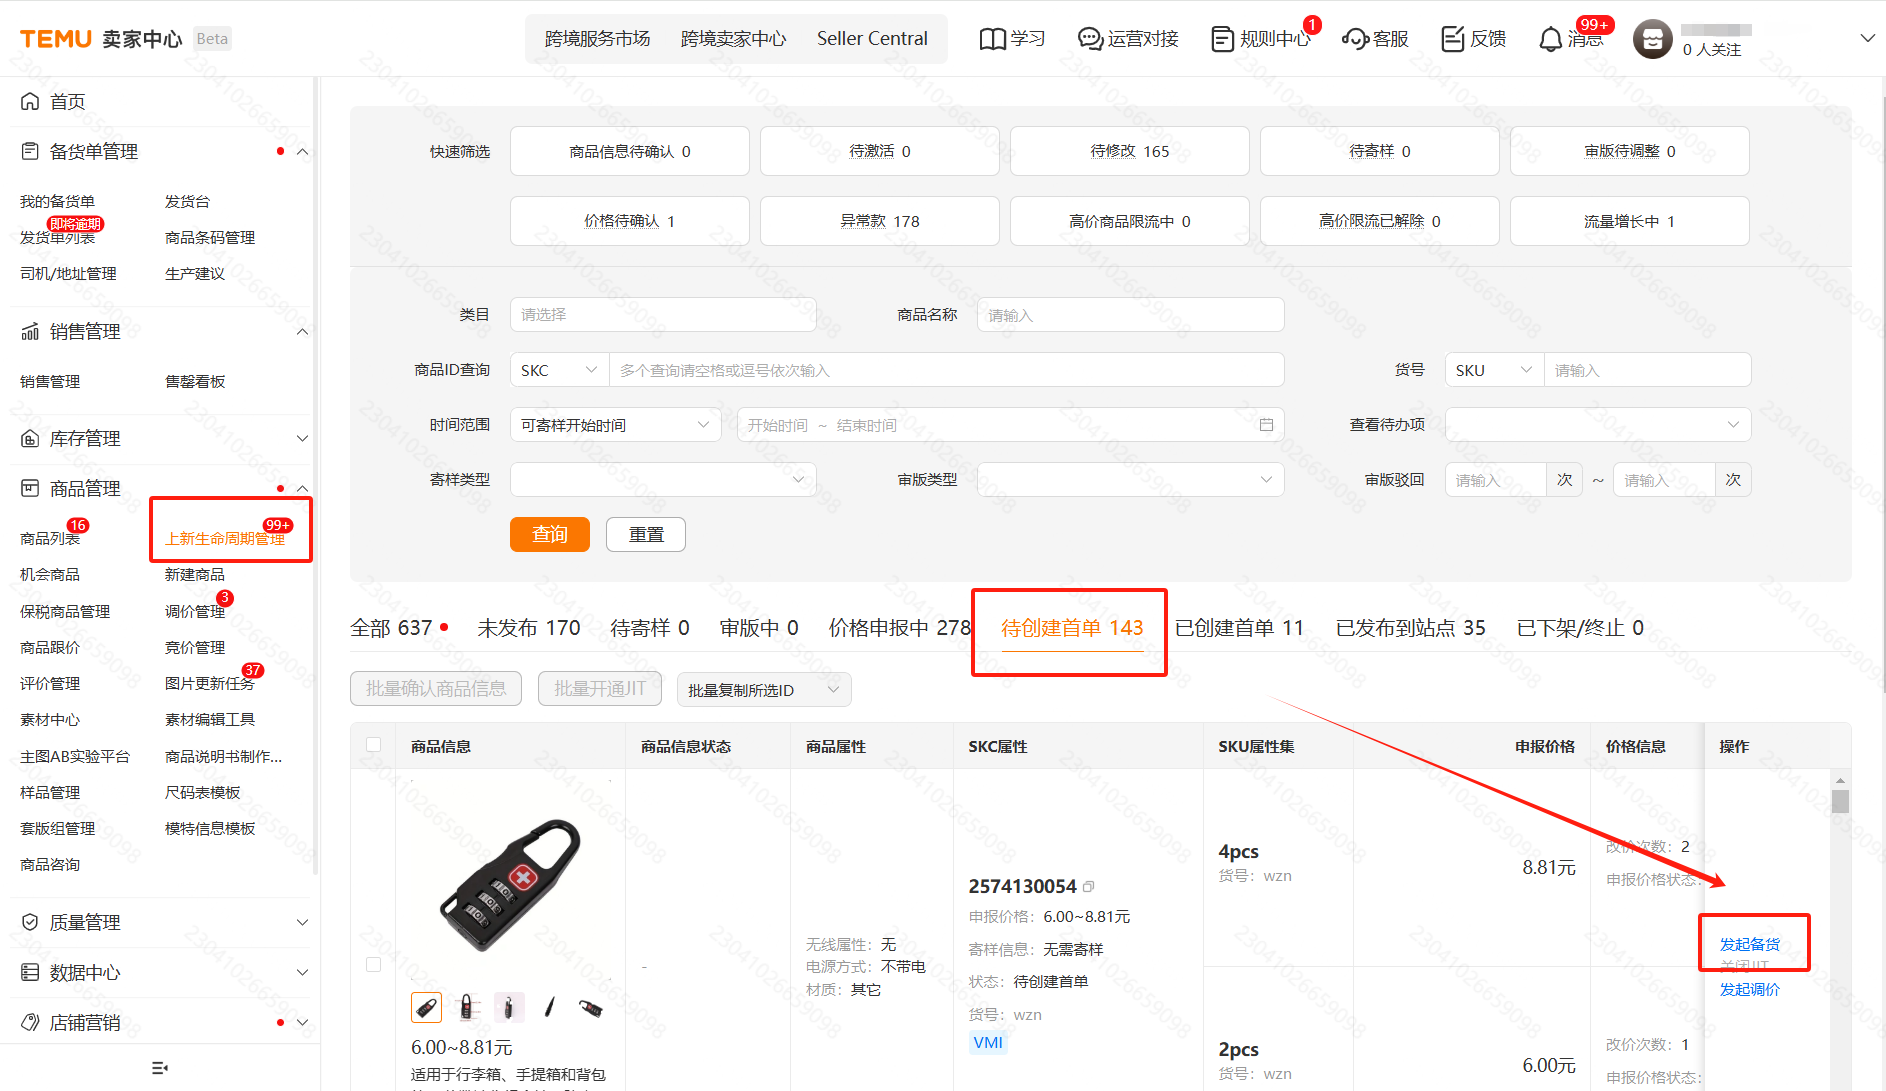The height and width of the screenshot is (1091, 1886).
Task: Click the 发起调价 link
Action: pyautogui.click(x=1749, y=989)
